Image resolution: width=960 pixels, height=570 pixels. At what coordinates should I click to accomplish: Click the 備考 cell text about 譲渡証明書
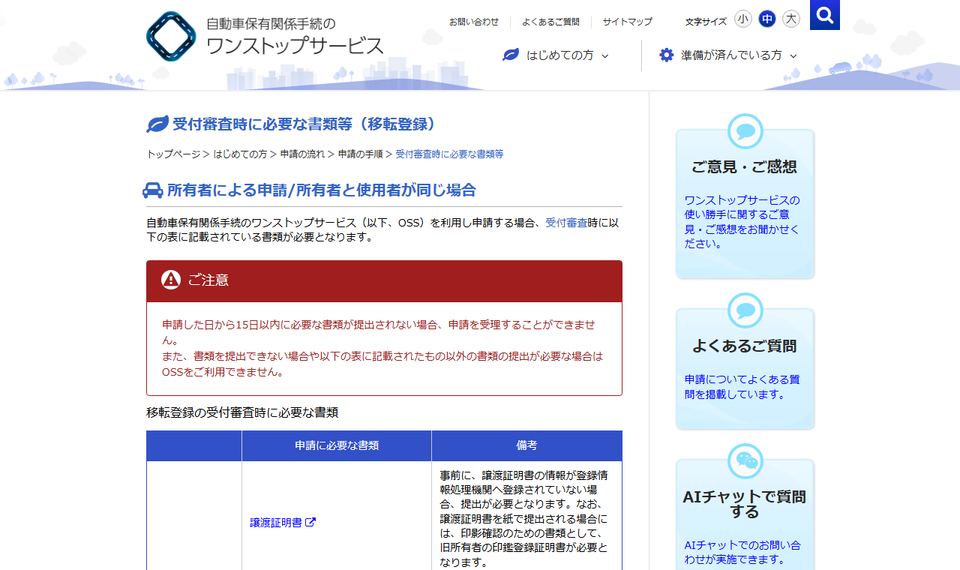[524, 519]
